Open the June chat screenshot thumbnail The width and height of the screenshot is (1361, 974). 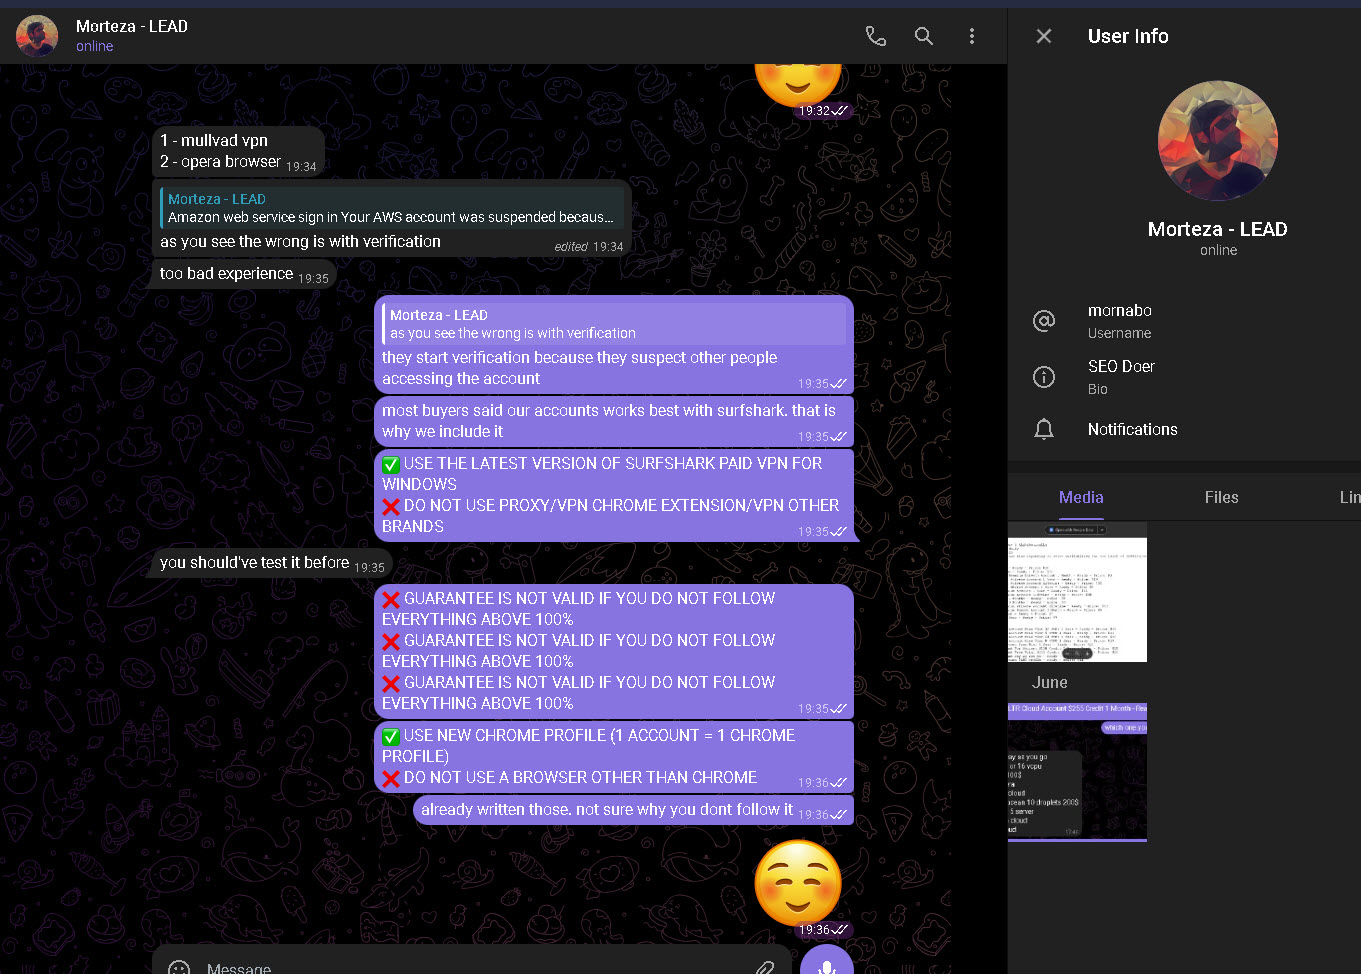[x=1077, y=772]
